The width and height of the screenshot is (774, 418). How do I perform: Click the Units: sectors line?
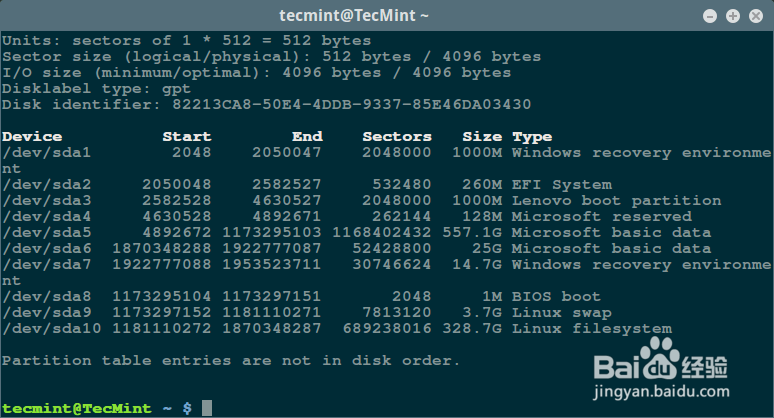[187, 40]
